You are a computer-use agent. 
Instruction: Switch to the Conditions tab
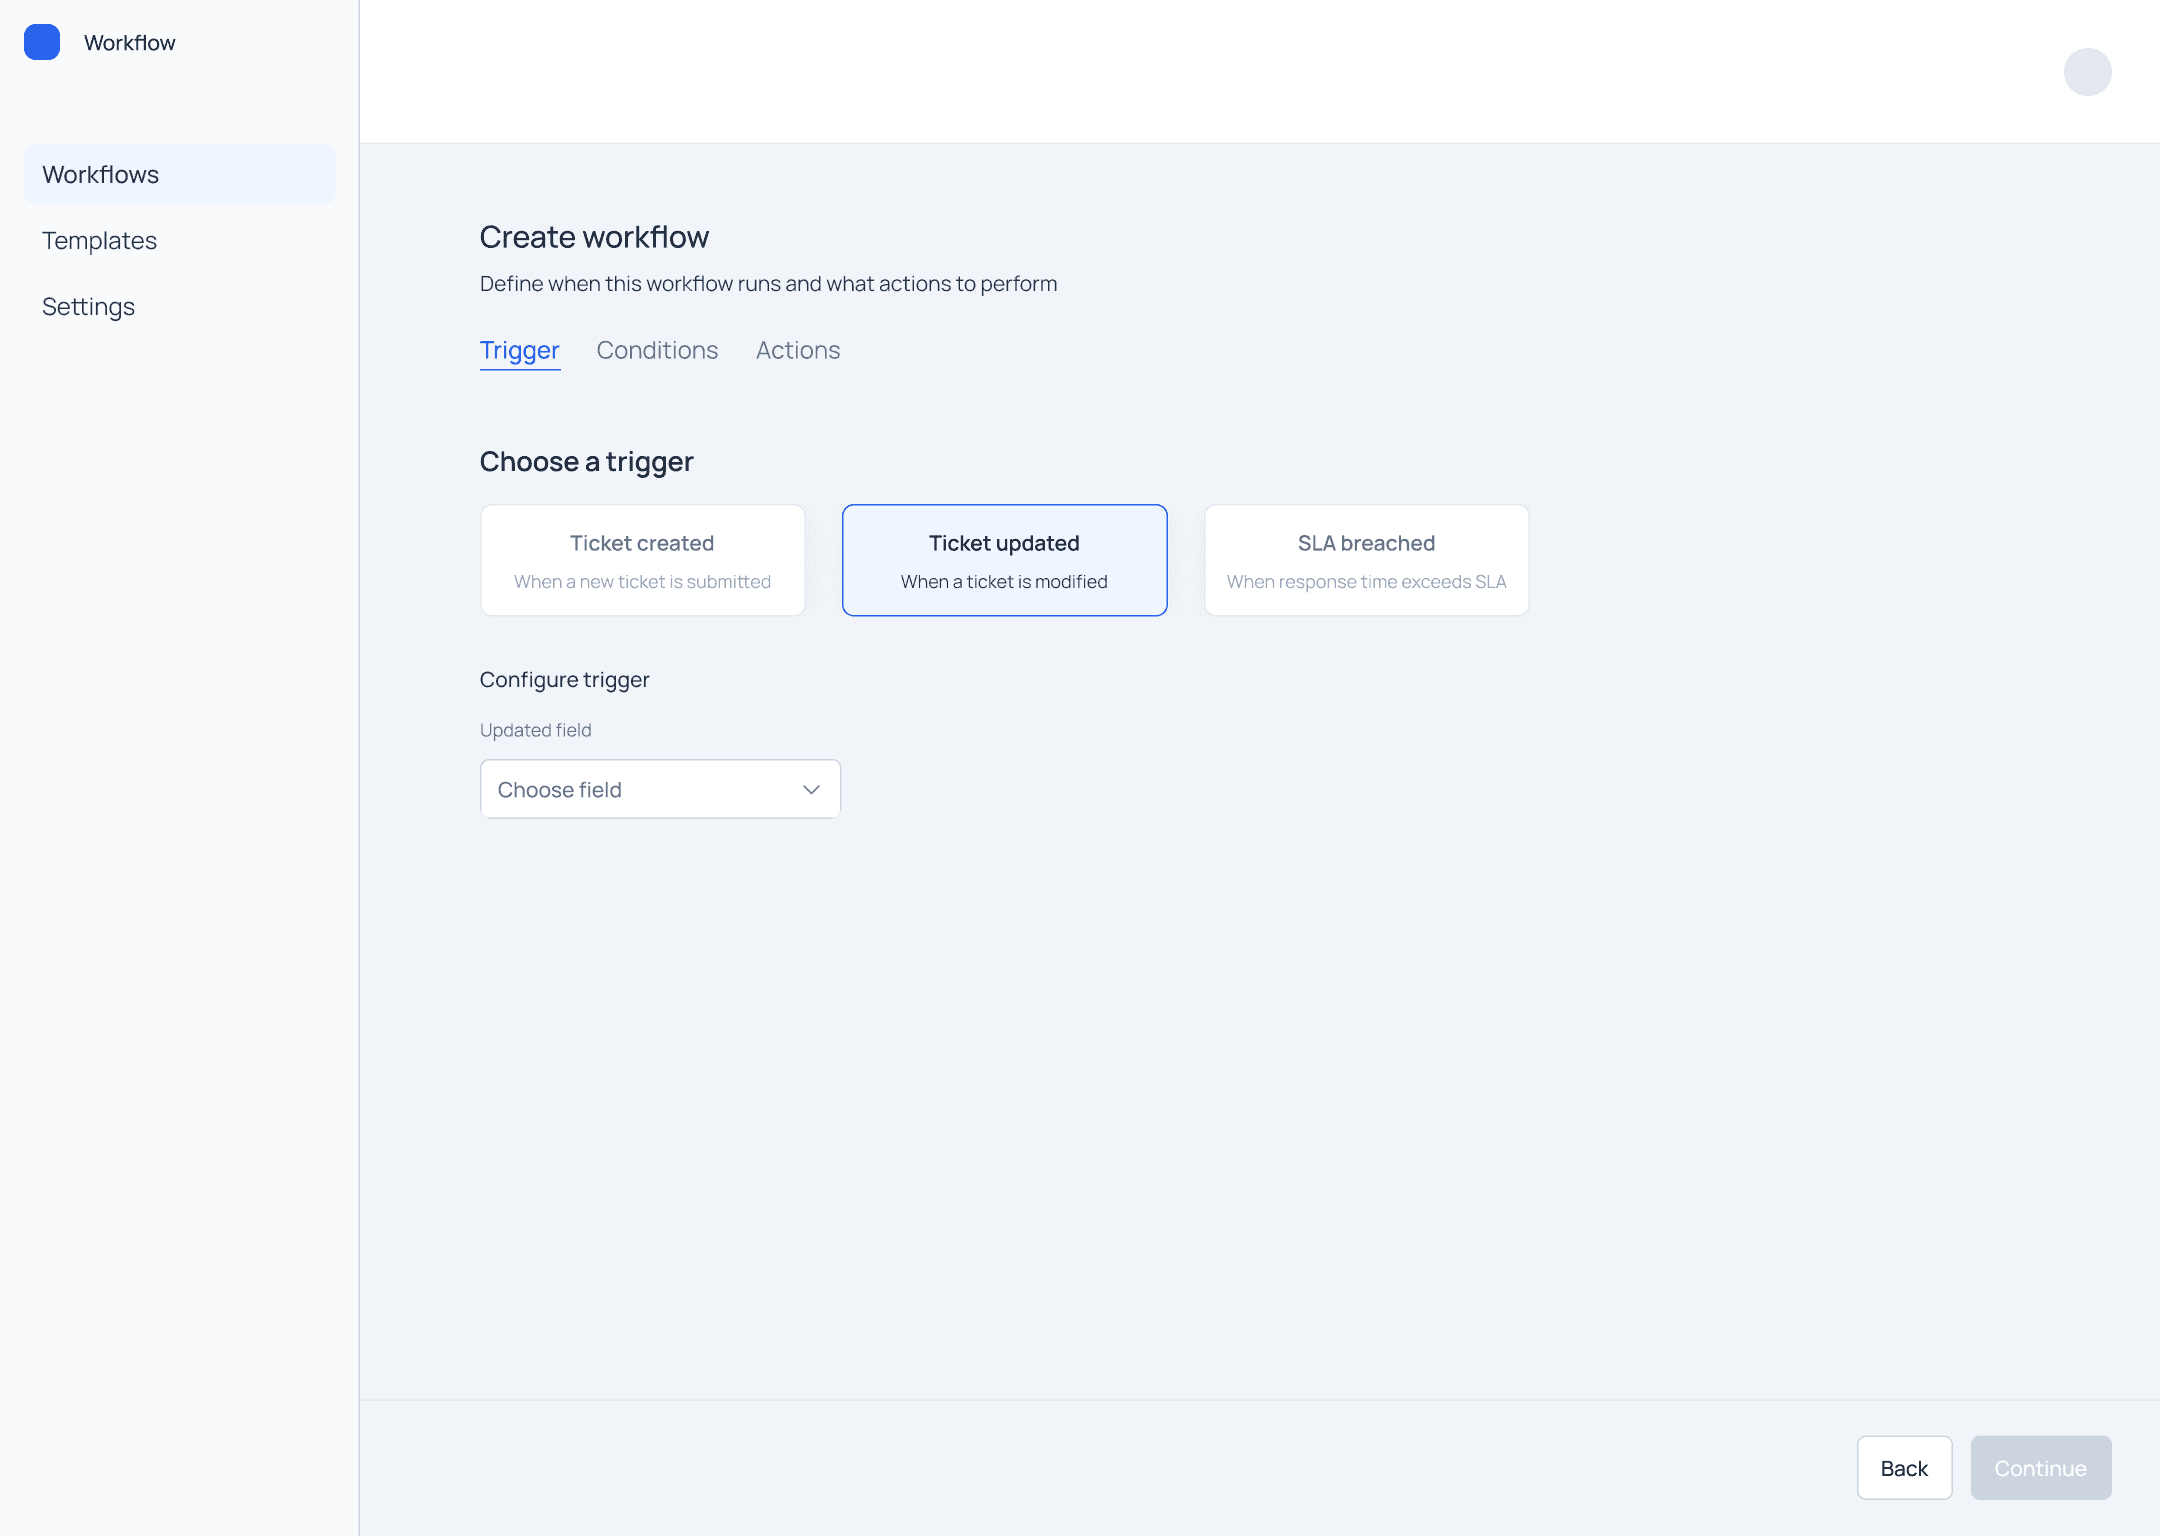pos(657,350)
